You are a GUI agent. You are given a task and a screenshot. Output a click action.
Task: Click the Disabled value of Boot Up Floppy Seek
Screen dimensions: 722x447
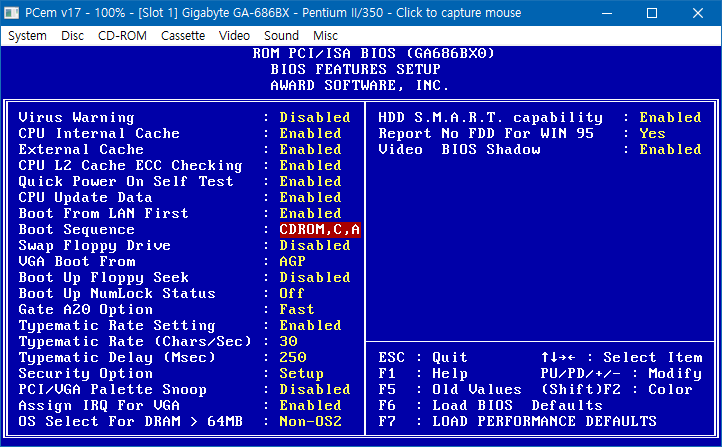coord(315,278)
